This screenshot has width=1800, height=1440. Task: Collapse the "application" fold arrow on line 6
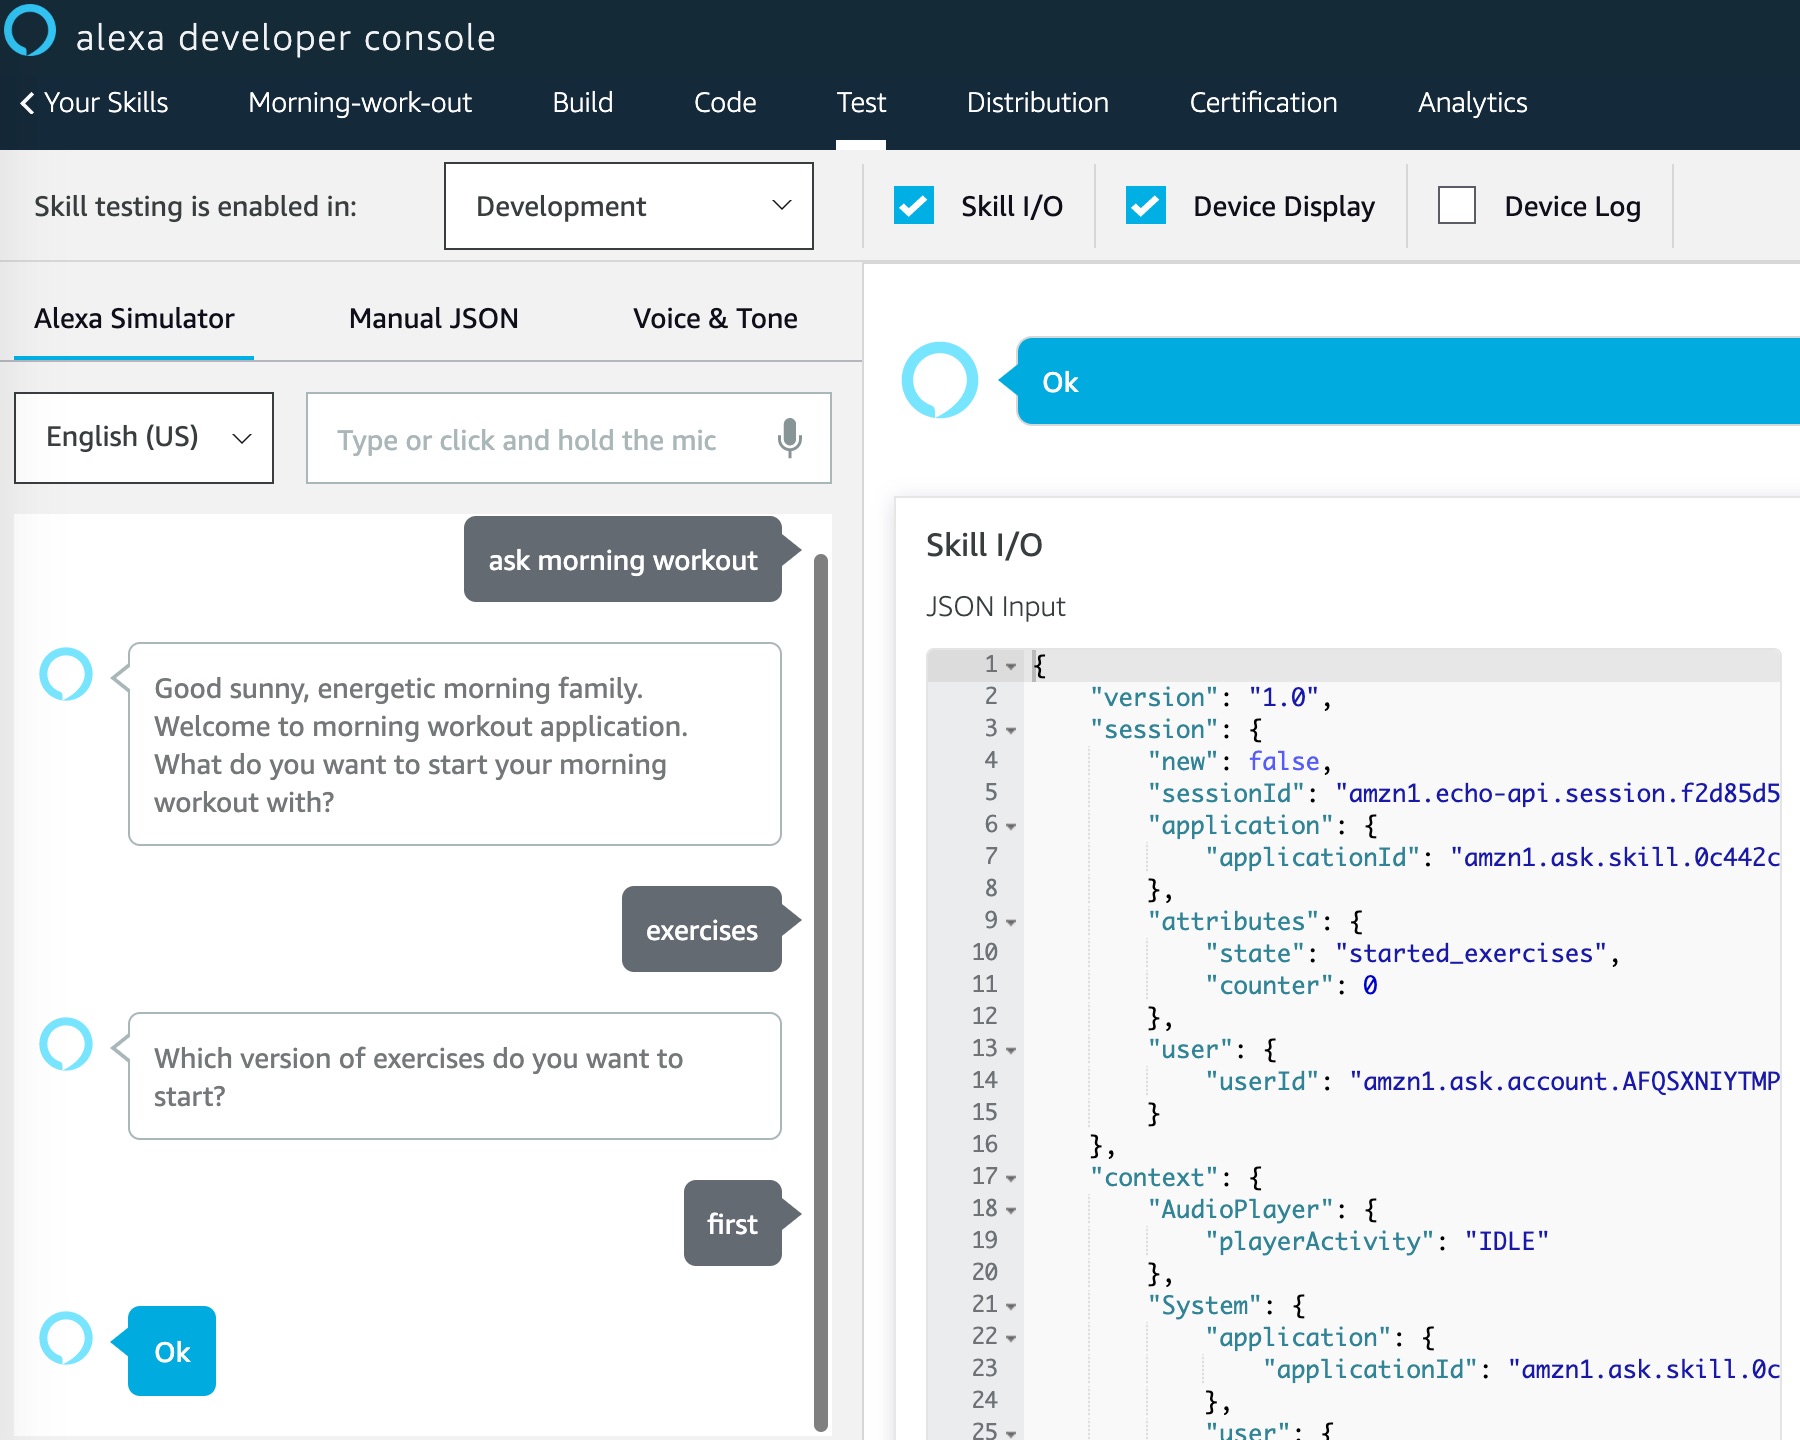[x=1011, y=826]
